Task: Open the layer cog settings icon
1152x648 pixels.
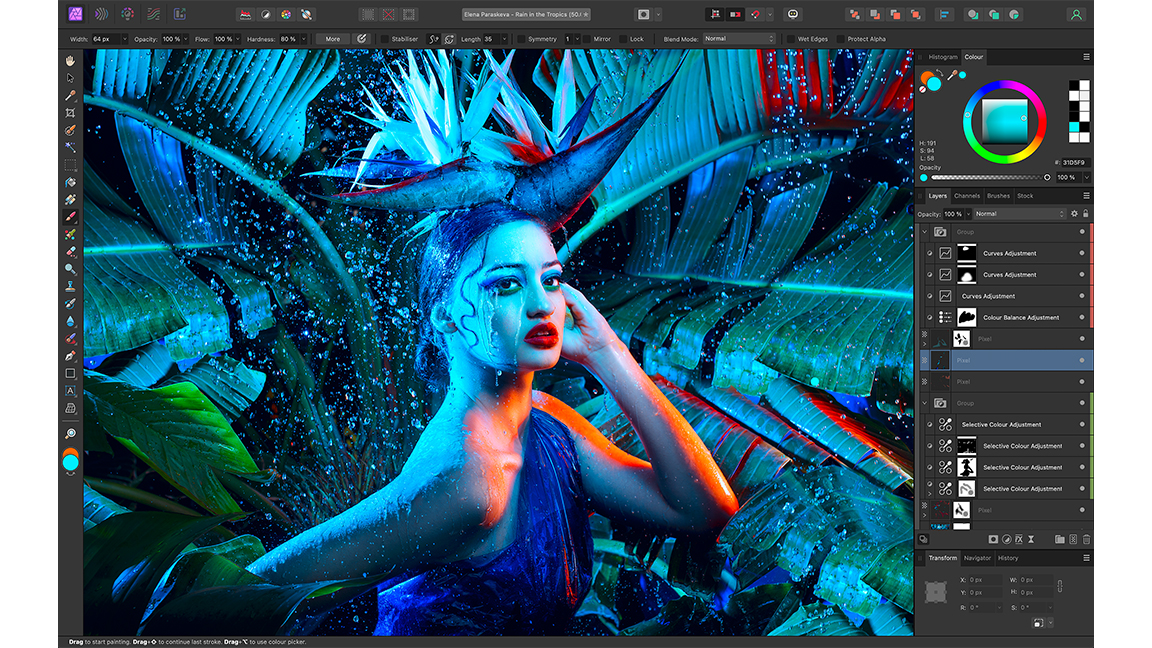Action: (1074, 214)
